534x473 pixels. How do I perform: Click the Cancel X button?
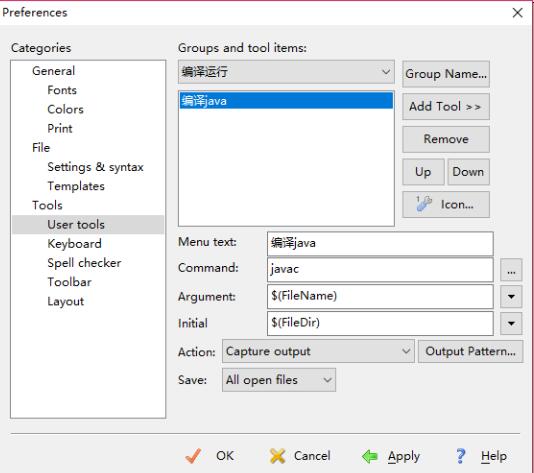pyautogui.click(x=300, y=456)
